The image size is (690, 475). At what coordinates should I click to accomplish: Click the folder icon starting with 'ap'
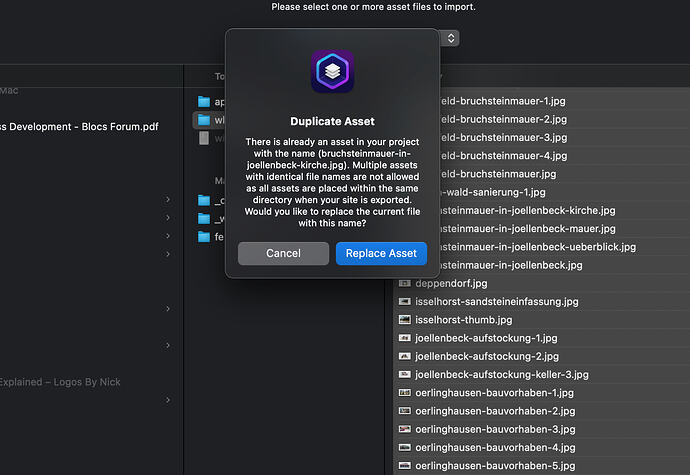pos(204,102)
